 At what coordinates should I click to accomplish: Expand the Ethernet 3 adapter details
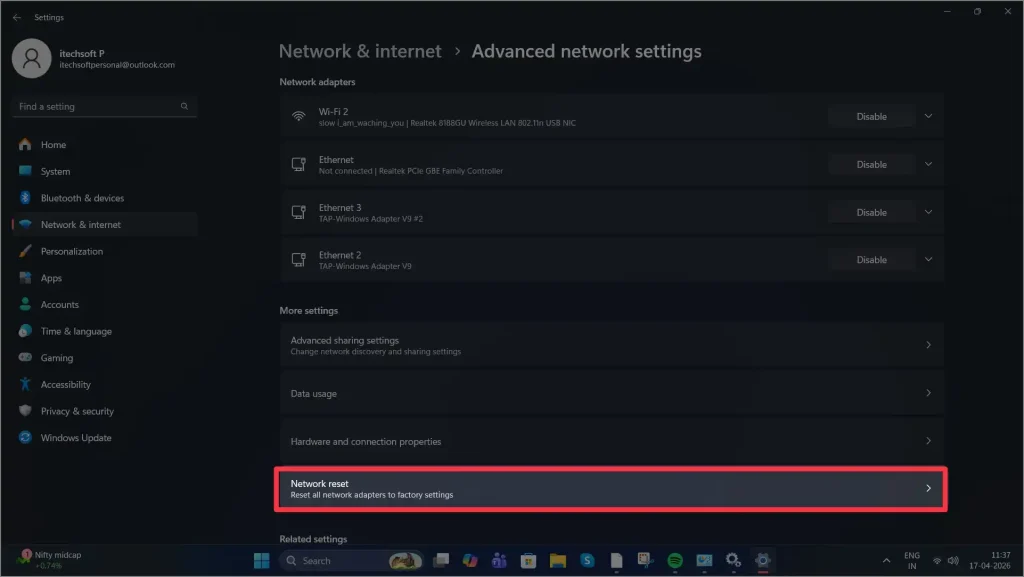click(928, 212)
